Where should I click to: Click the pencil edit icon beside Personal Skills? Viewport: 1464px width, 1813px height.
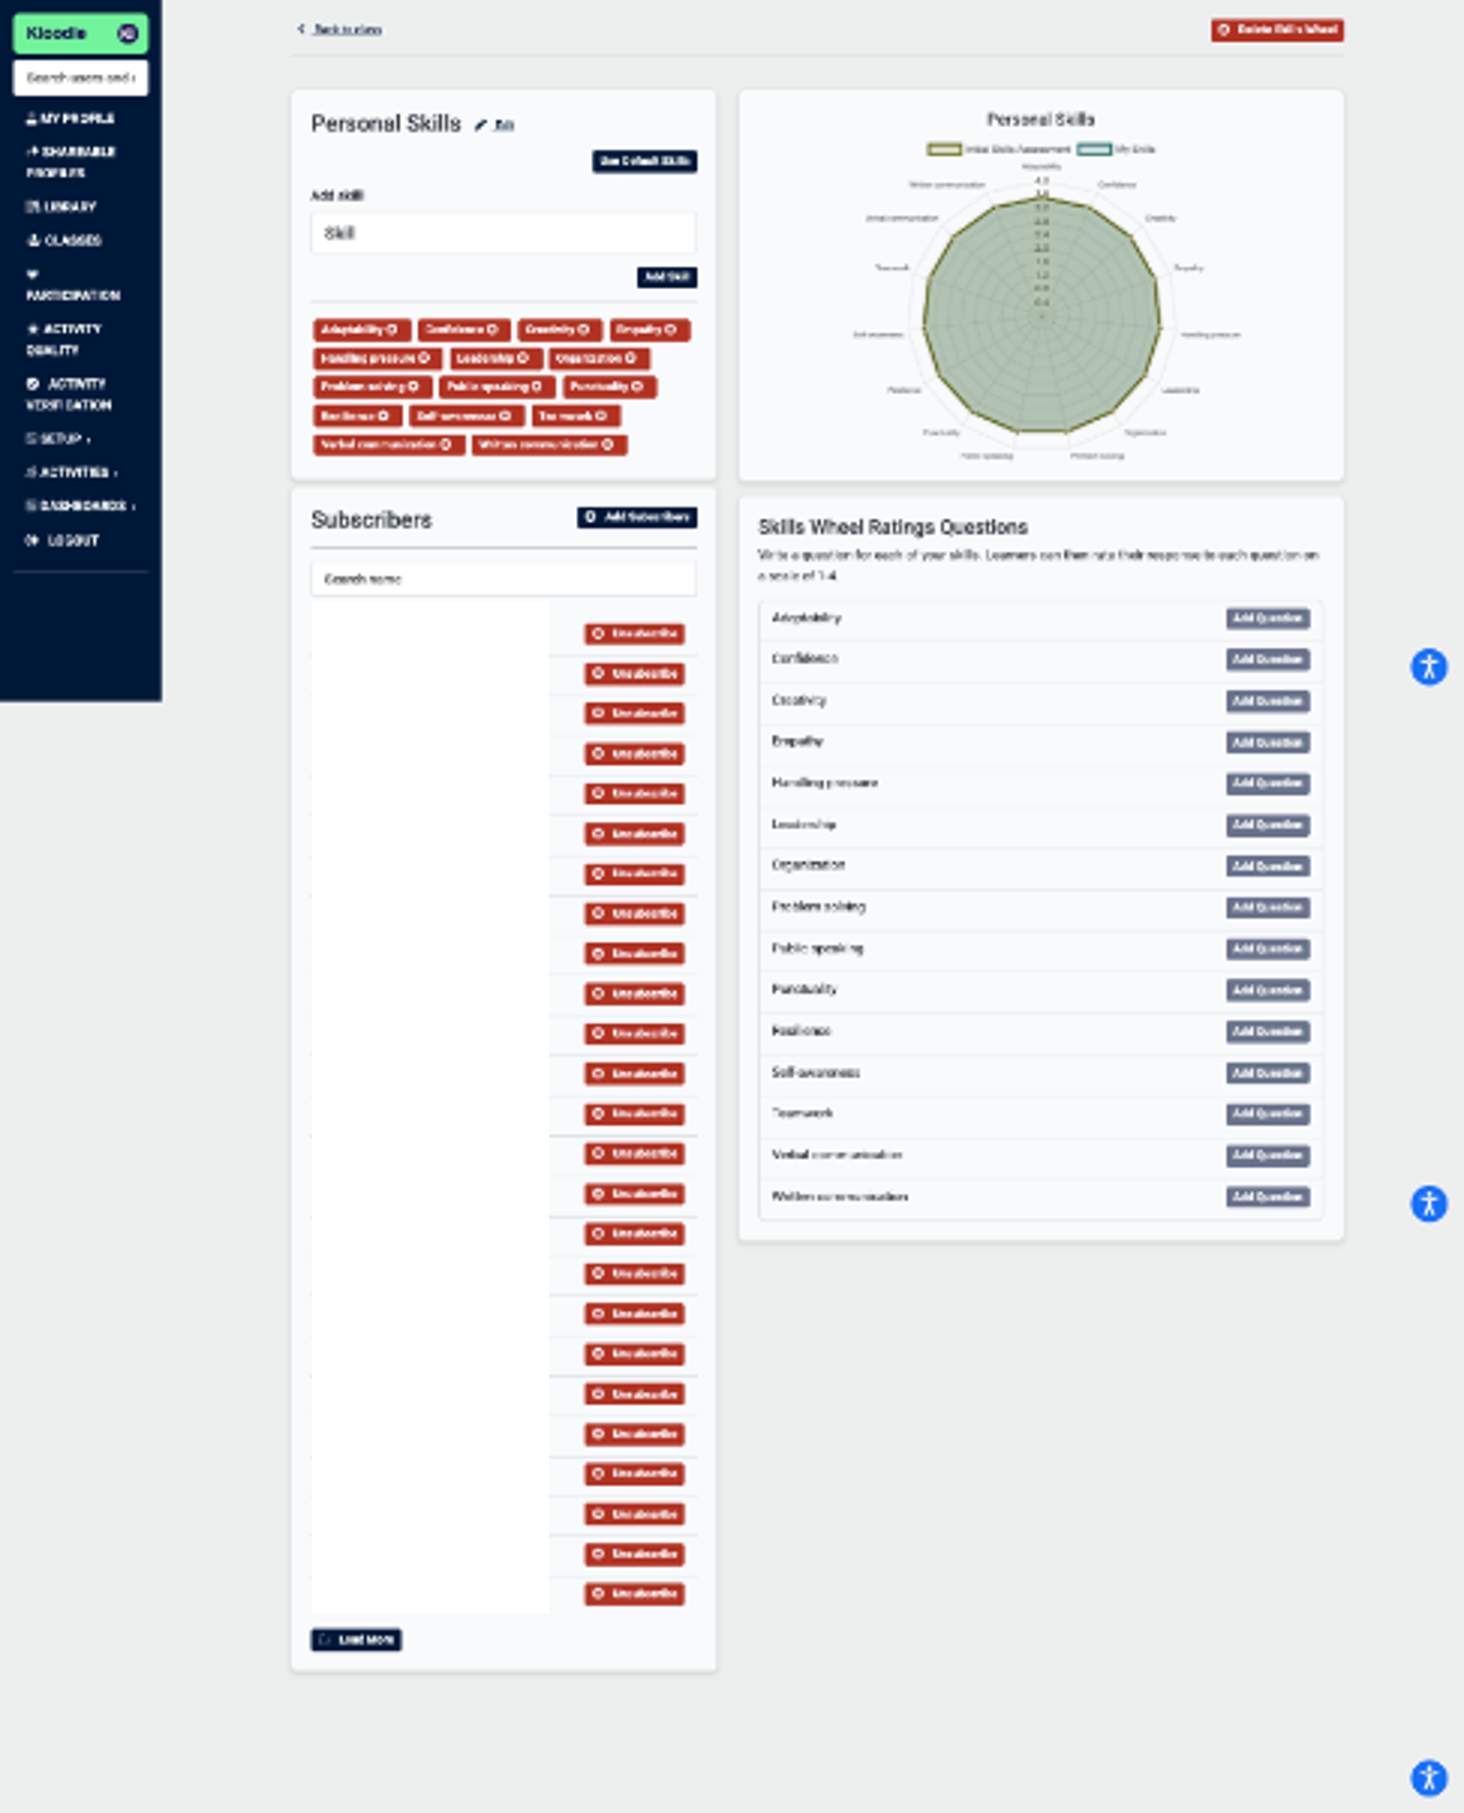[x=481, y=125]
